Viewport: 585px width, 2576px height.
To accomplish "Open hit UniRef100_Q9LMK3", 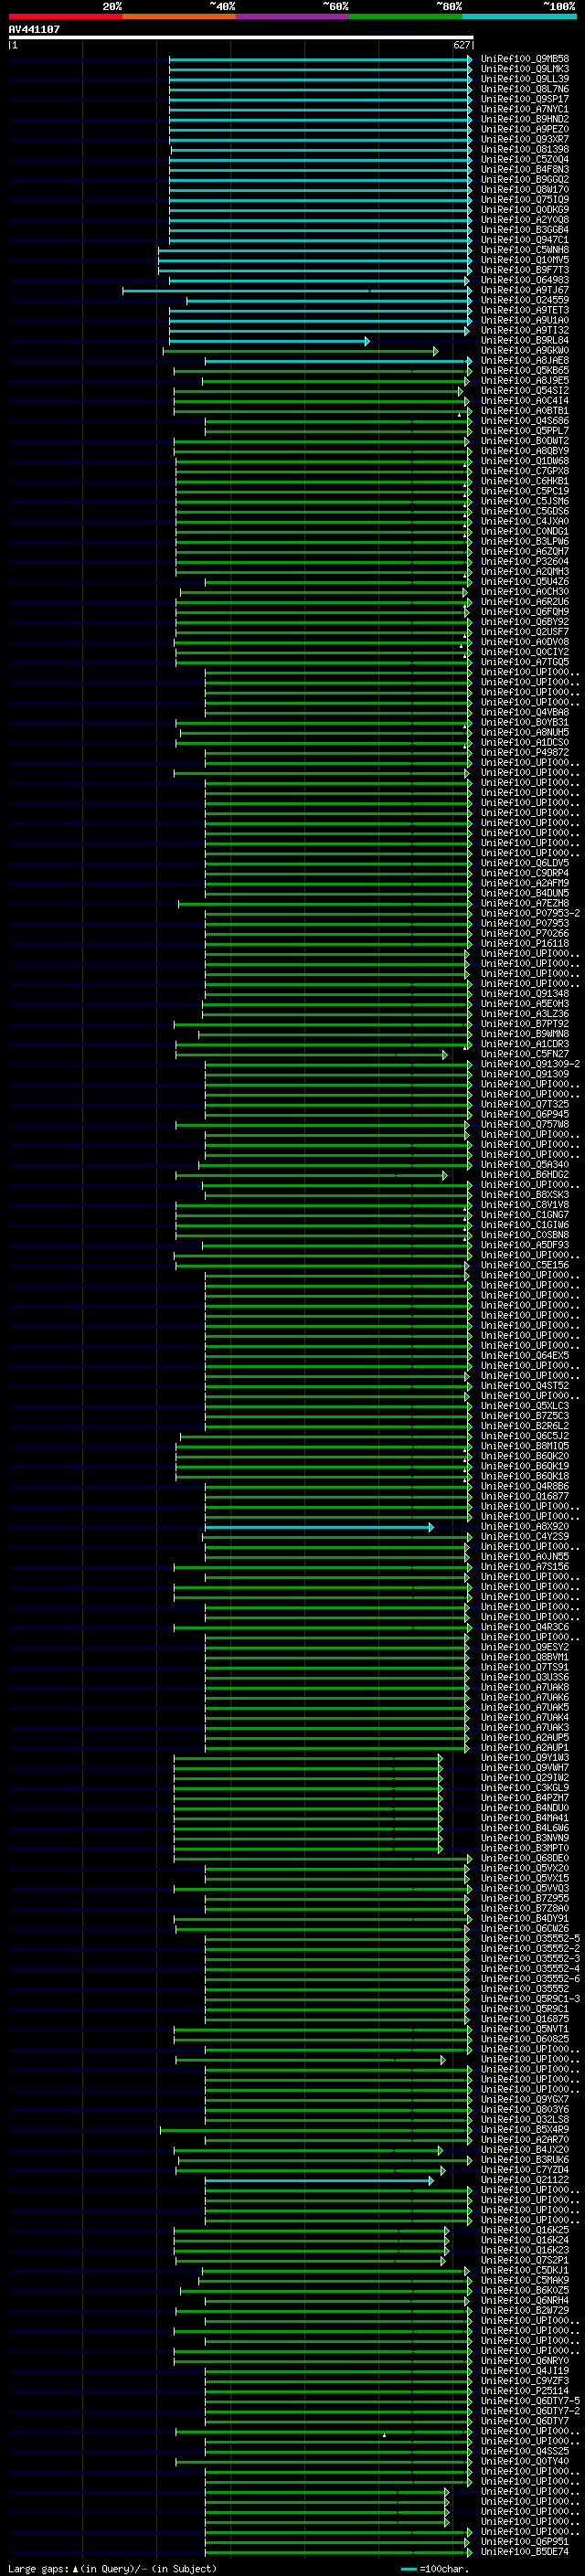I will (524, 69).
